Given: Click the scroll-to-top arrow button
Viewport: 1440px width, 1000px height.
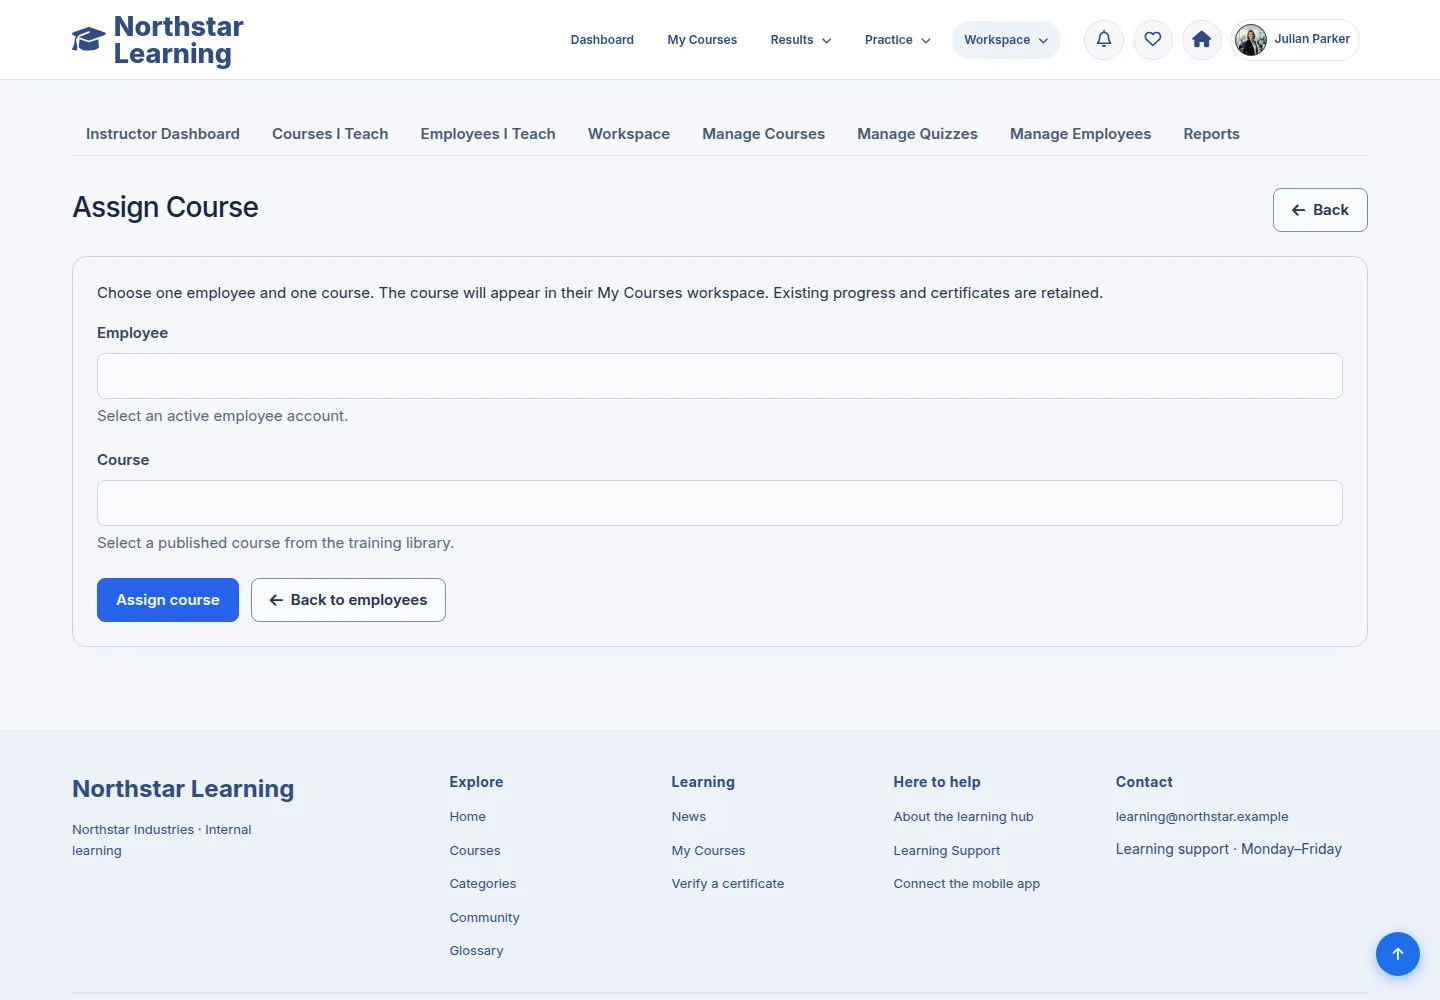Looking at the screenshot, I should coord(1398,954).
